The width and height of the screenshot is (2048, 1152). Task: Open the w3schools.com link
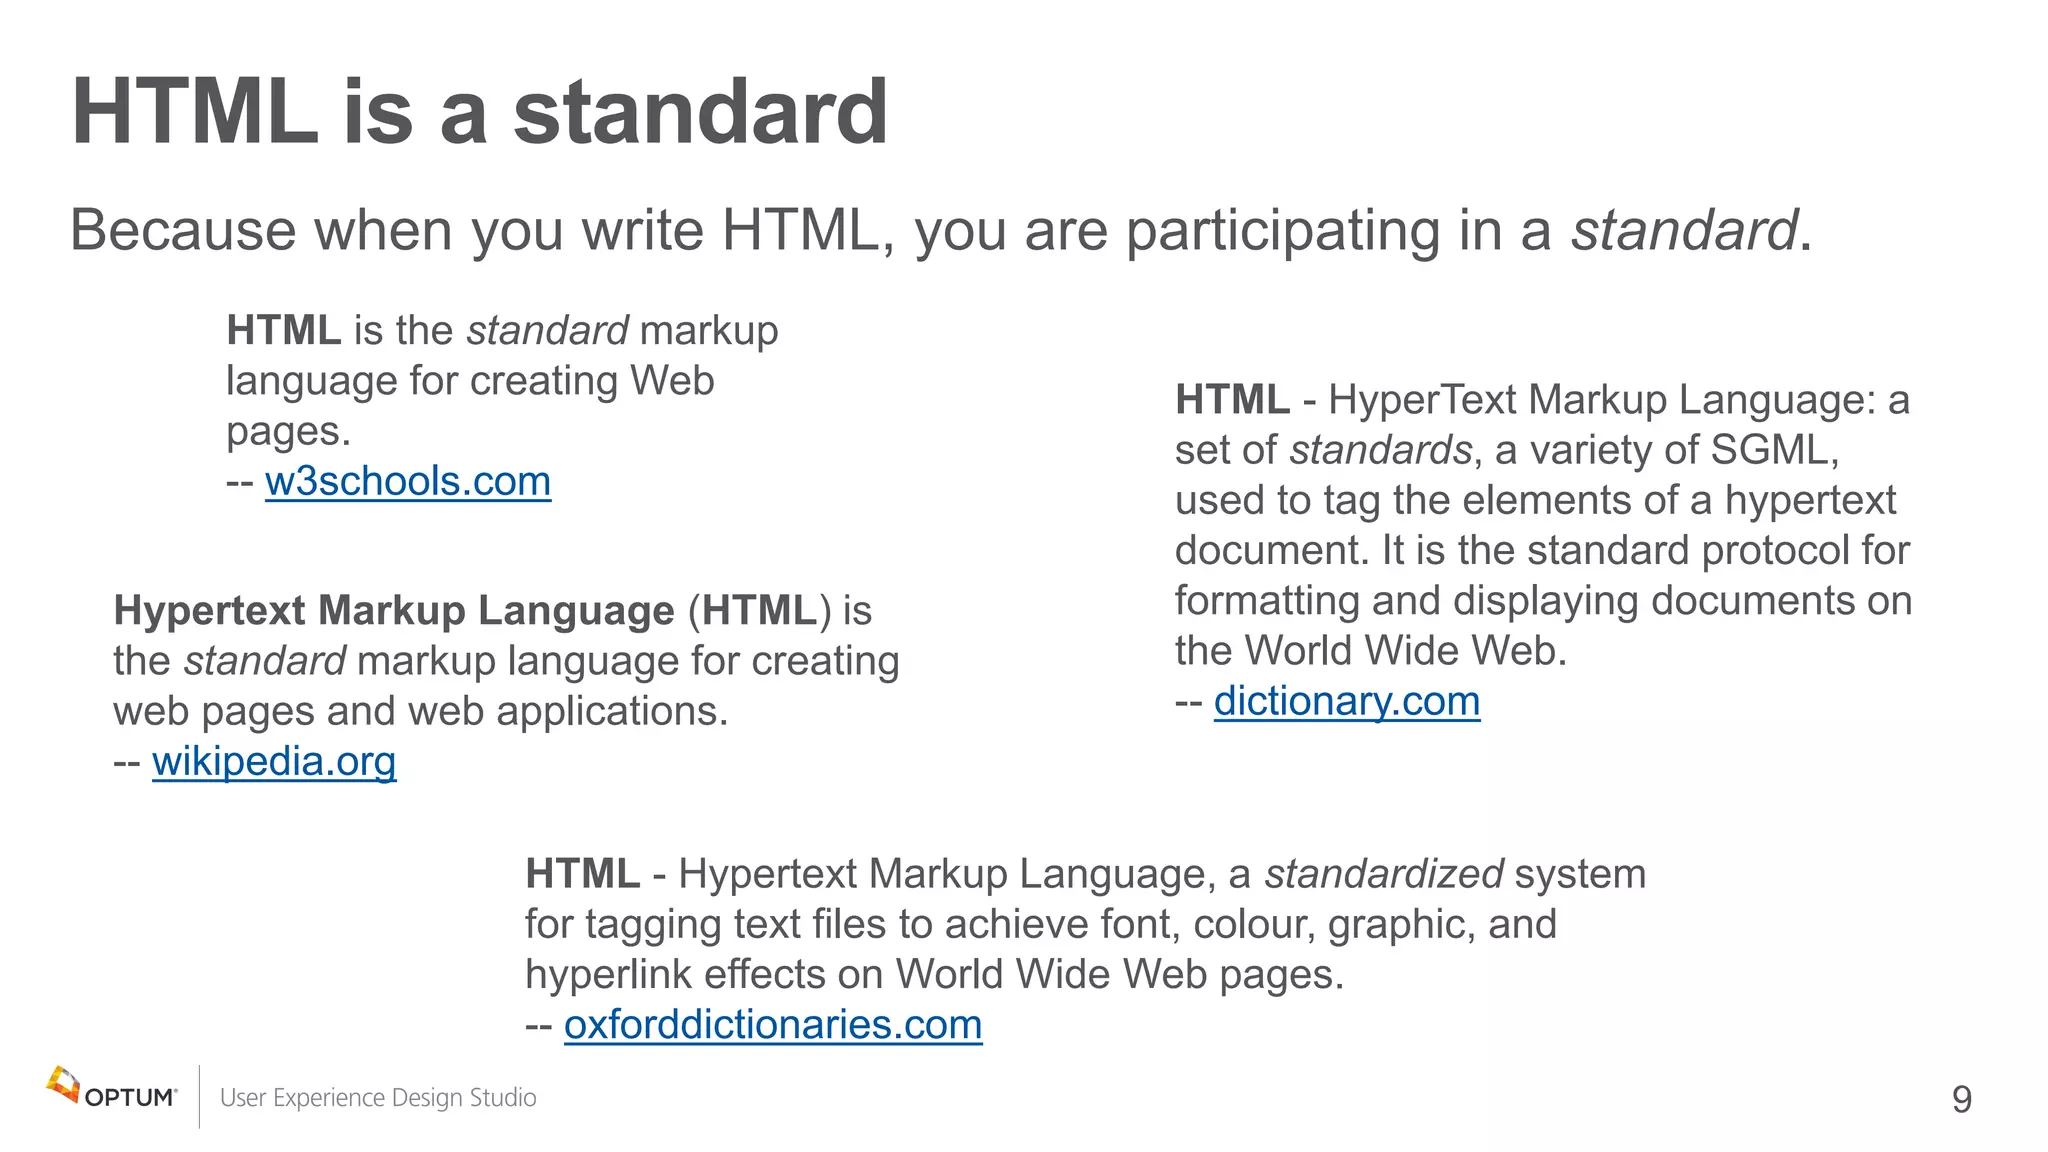click(408, 482)
